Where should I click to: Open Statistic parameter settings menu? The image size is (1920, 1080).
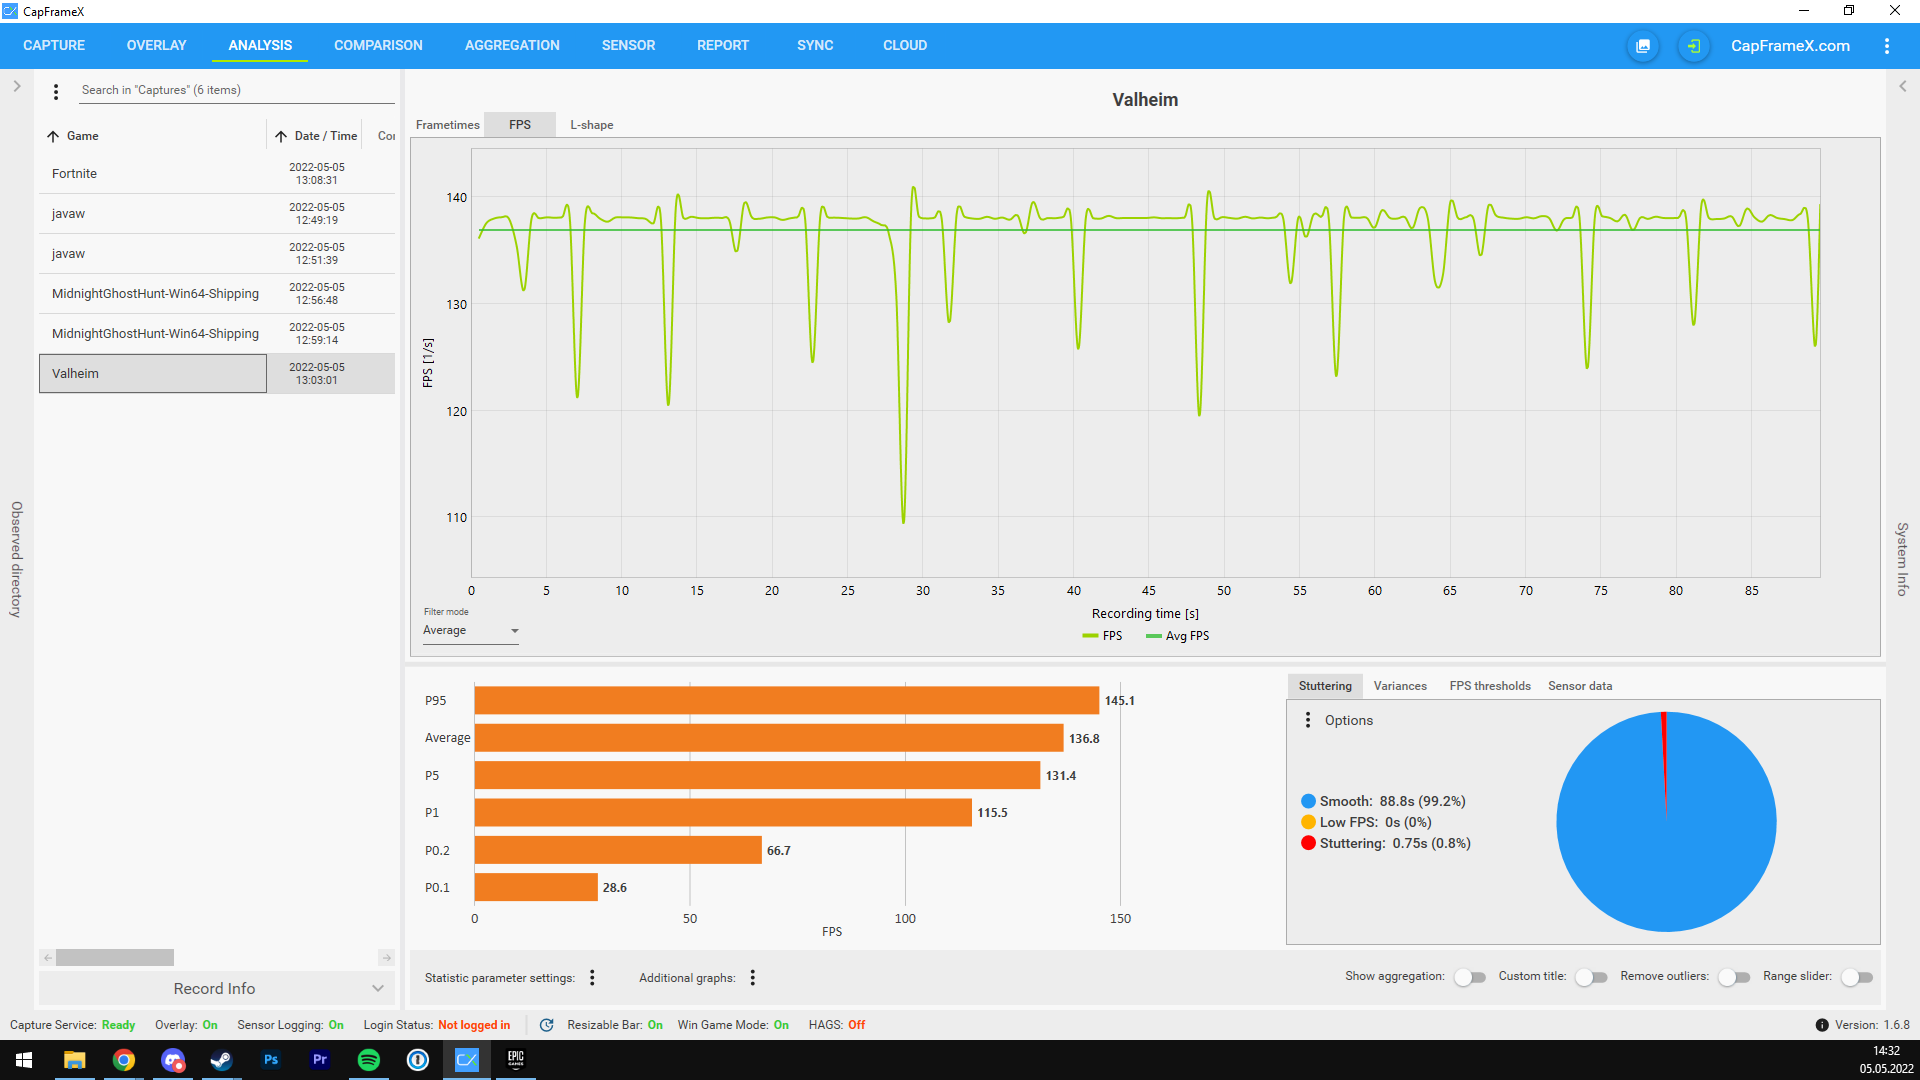tap(592, 978)
